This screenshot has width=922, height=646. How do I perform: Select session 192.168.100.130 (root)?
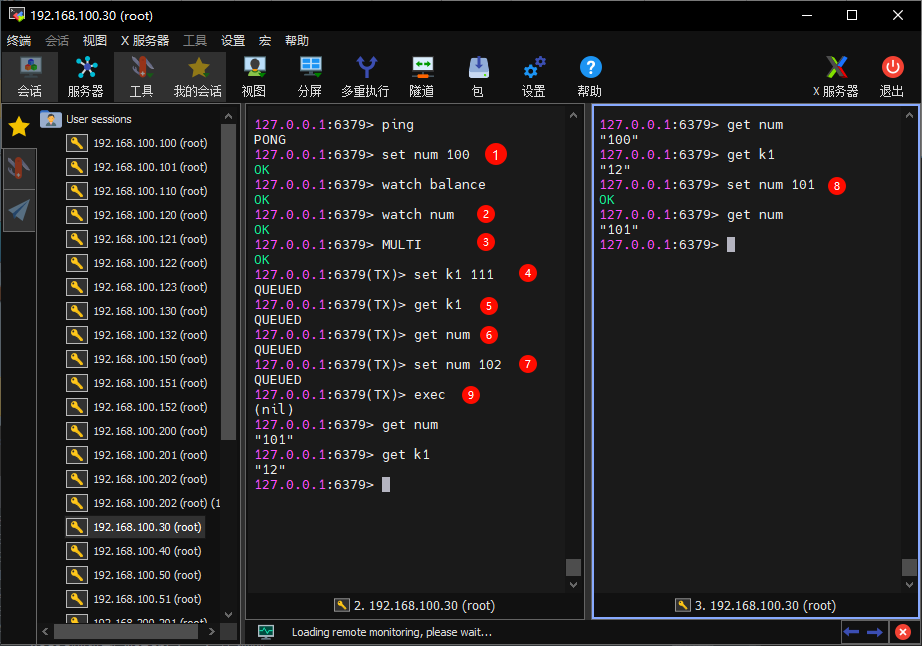pos(137,311)
